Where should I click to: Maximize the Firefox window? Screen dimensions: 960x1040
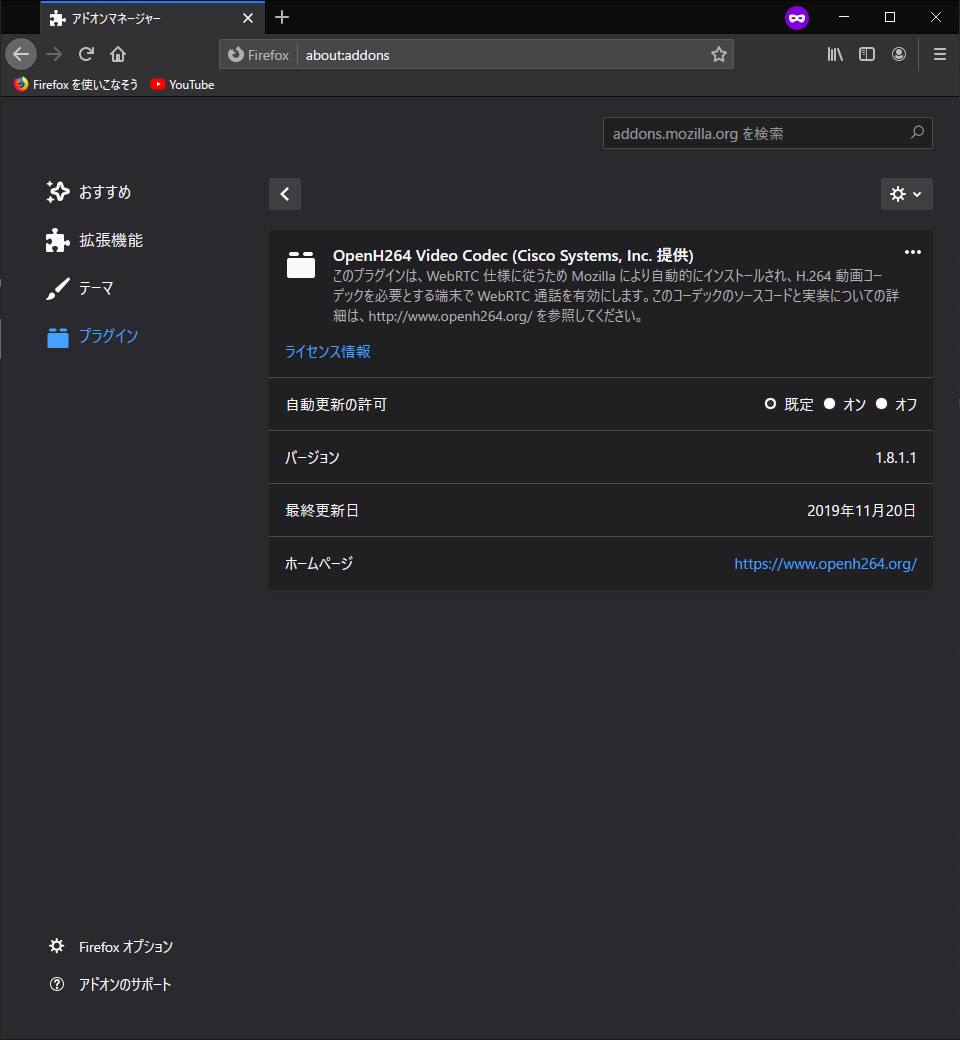tap(890, 17)
